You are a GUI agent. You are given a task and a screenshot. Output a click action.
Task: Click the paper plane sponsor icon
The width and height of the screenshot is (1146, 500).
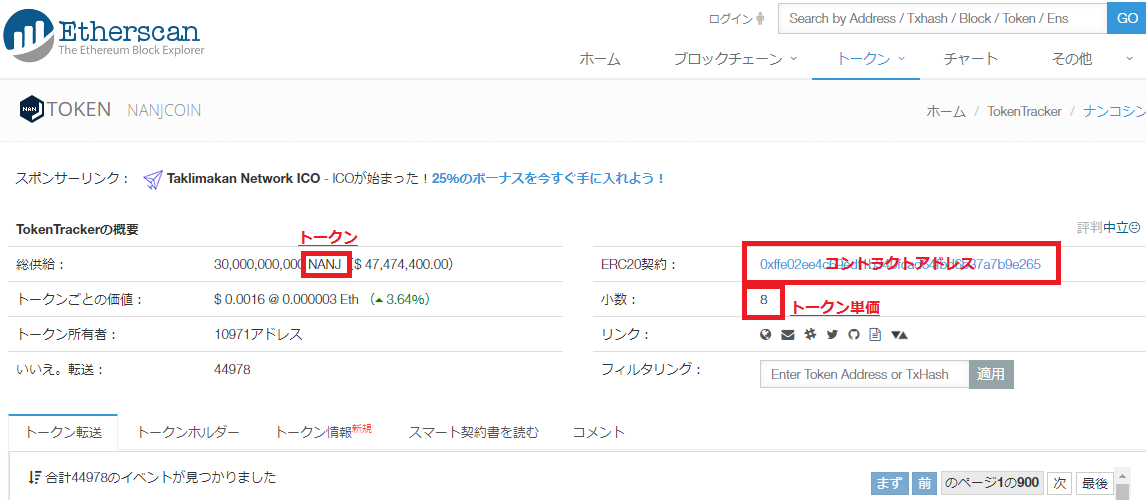point(152,179)
